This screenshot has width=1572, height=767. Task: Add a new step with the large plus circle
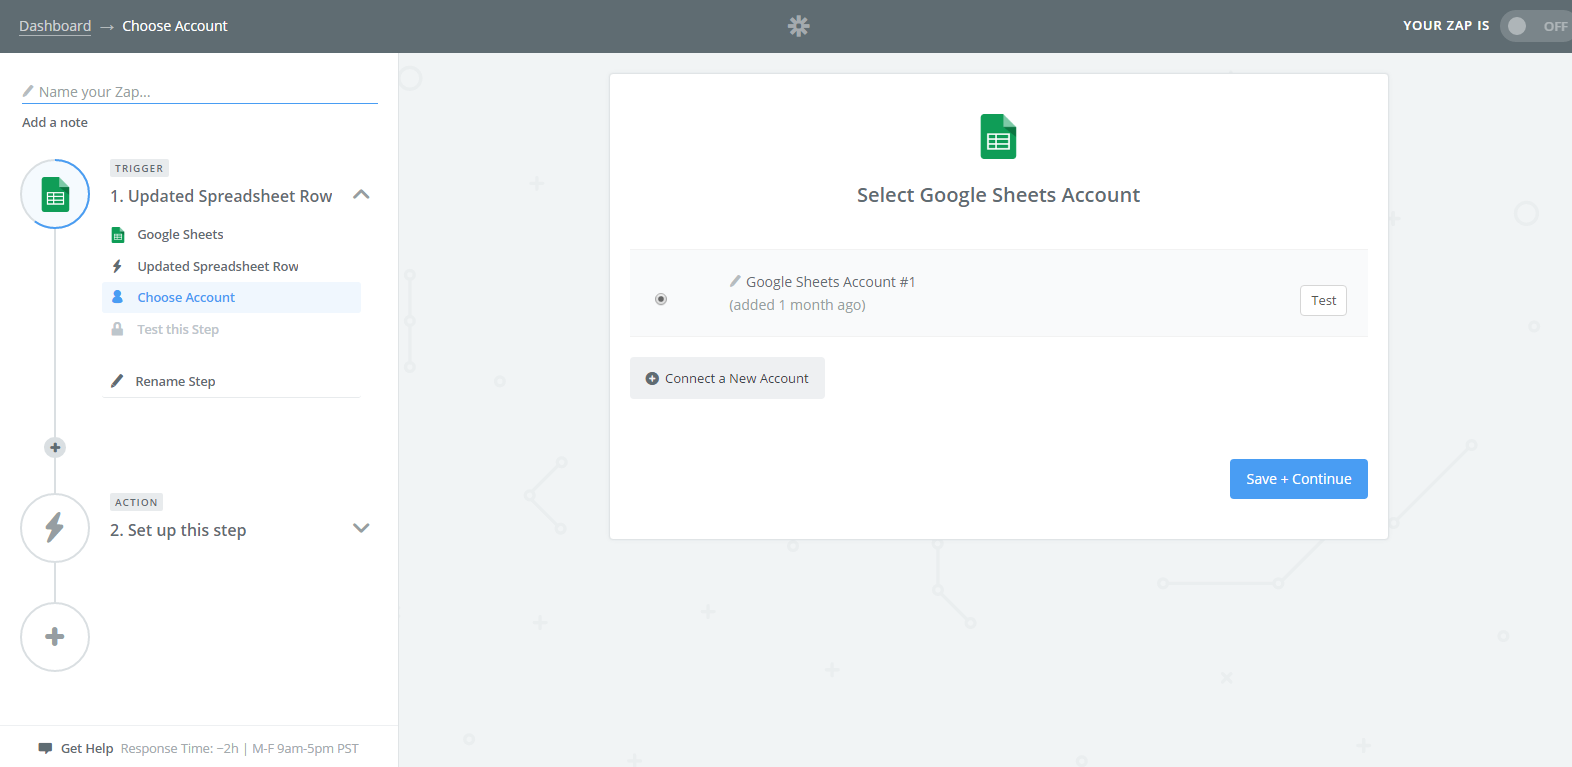coord(55,637)
